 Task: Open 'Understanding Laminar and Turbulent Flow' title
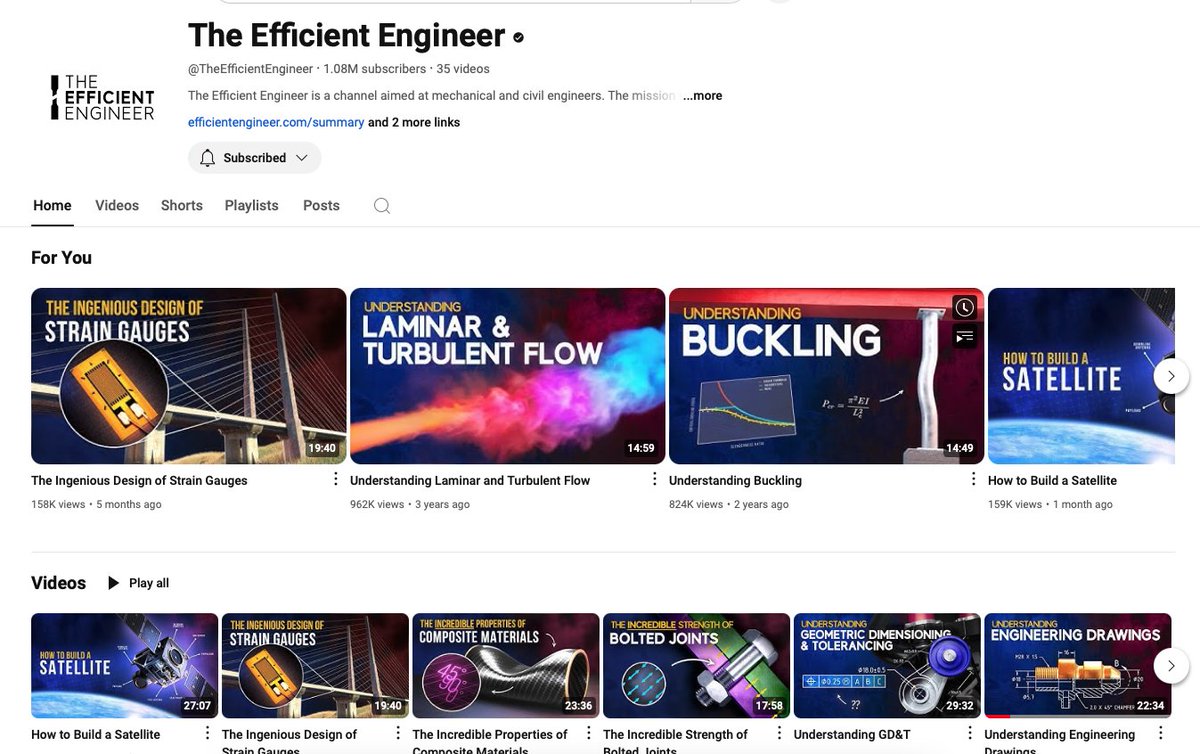pyautogui.click(x=470, y=480)
